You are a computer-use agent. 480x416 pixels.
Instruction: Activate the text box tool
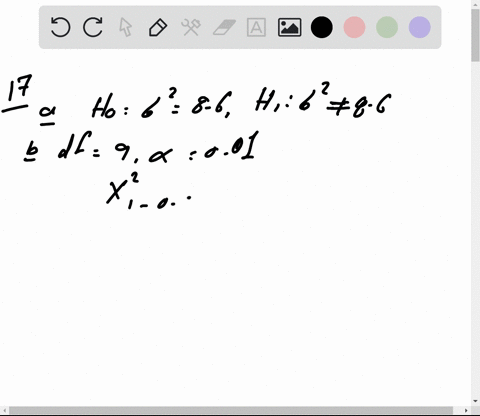pyautogui.click(x=256, y=27)
